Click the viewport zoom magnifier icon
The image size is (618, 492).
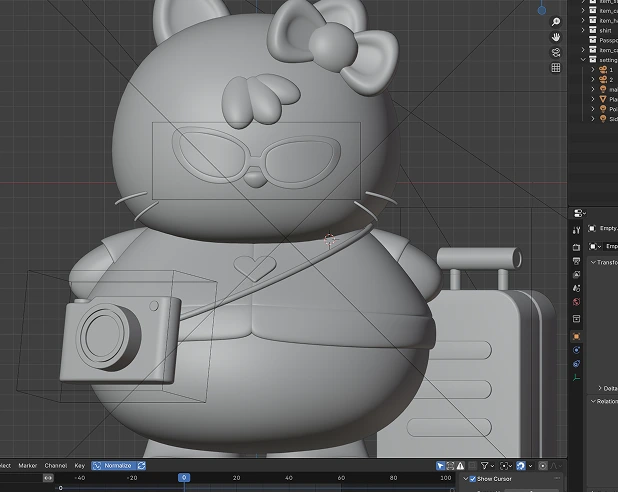(x=556, y=20)
